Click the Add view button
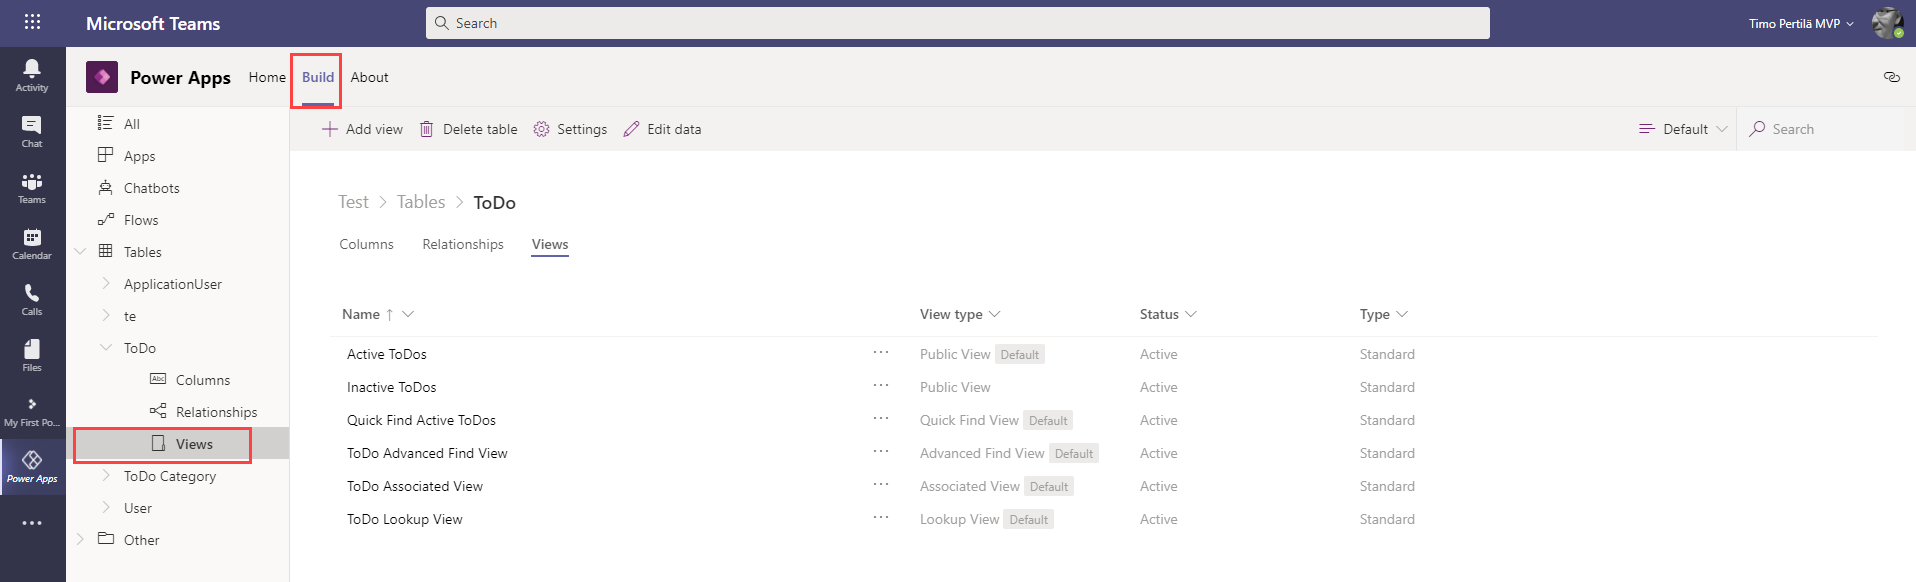Screen dimensions: 1916x582 click(362, 129)
